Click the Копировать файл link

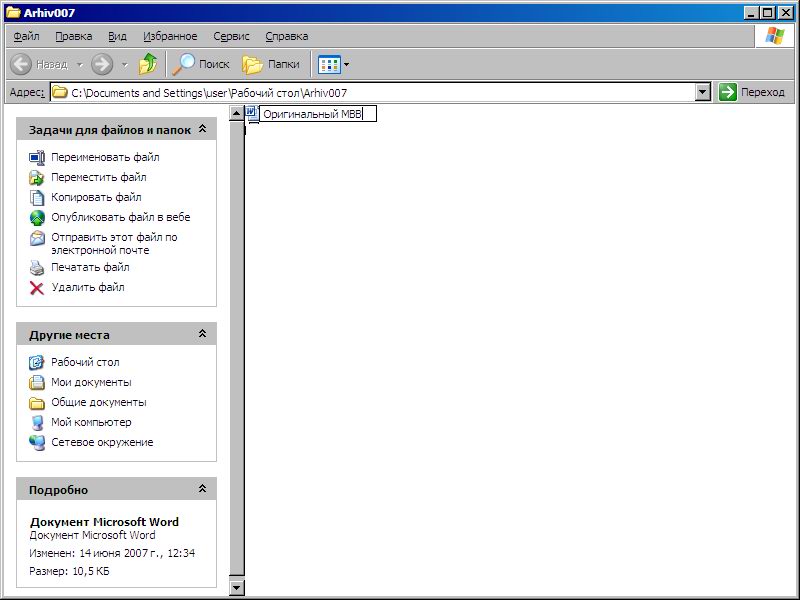[x=96, y=197]
